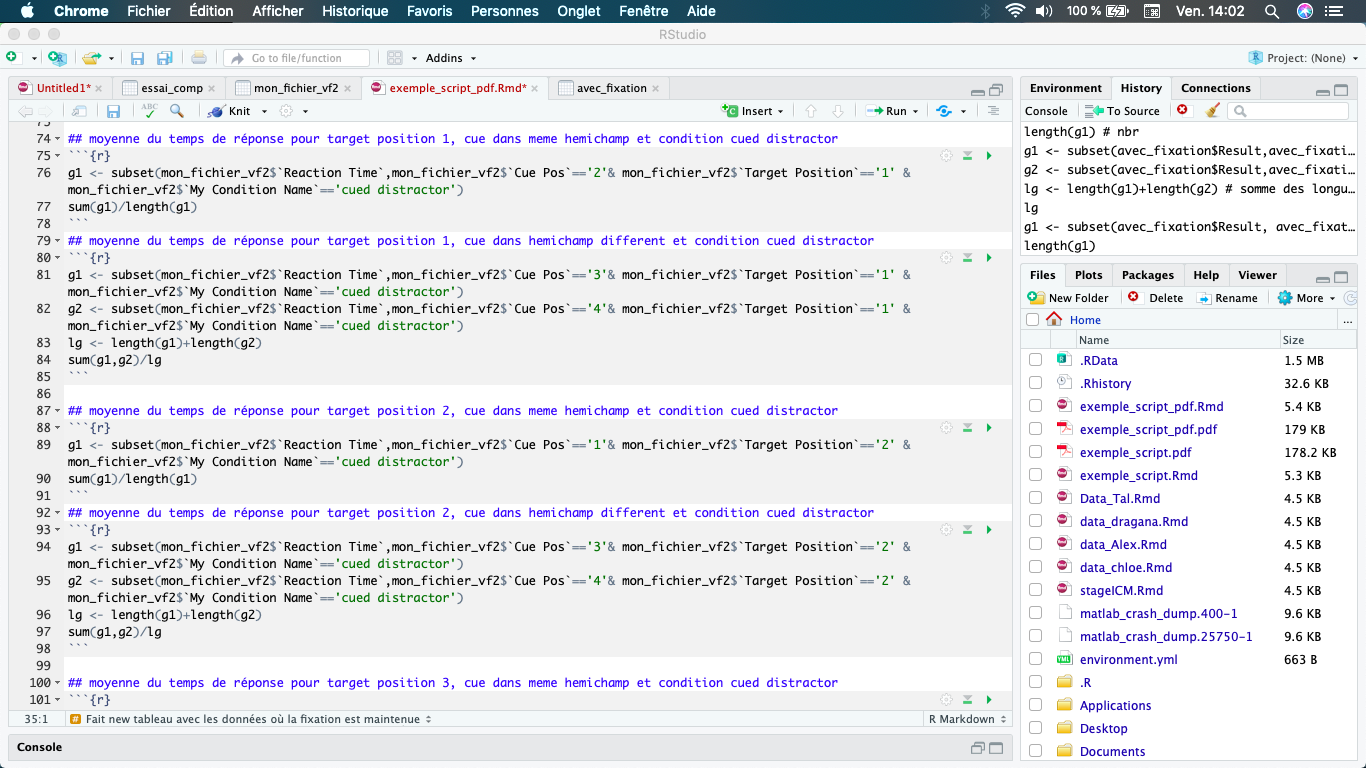Click Rename in Files pane
This screenshot has height=768, width=1366.
pyautogui.click(x=1227, y=298)
